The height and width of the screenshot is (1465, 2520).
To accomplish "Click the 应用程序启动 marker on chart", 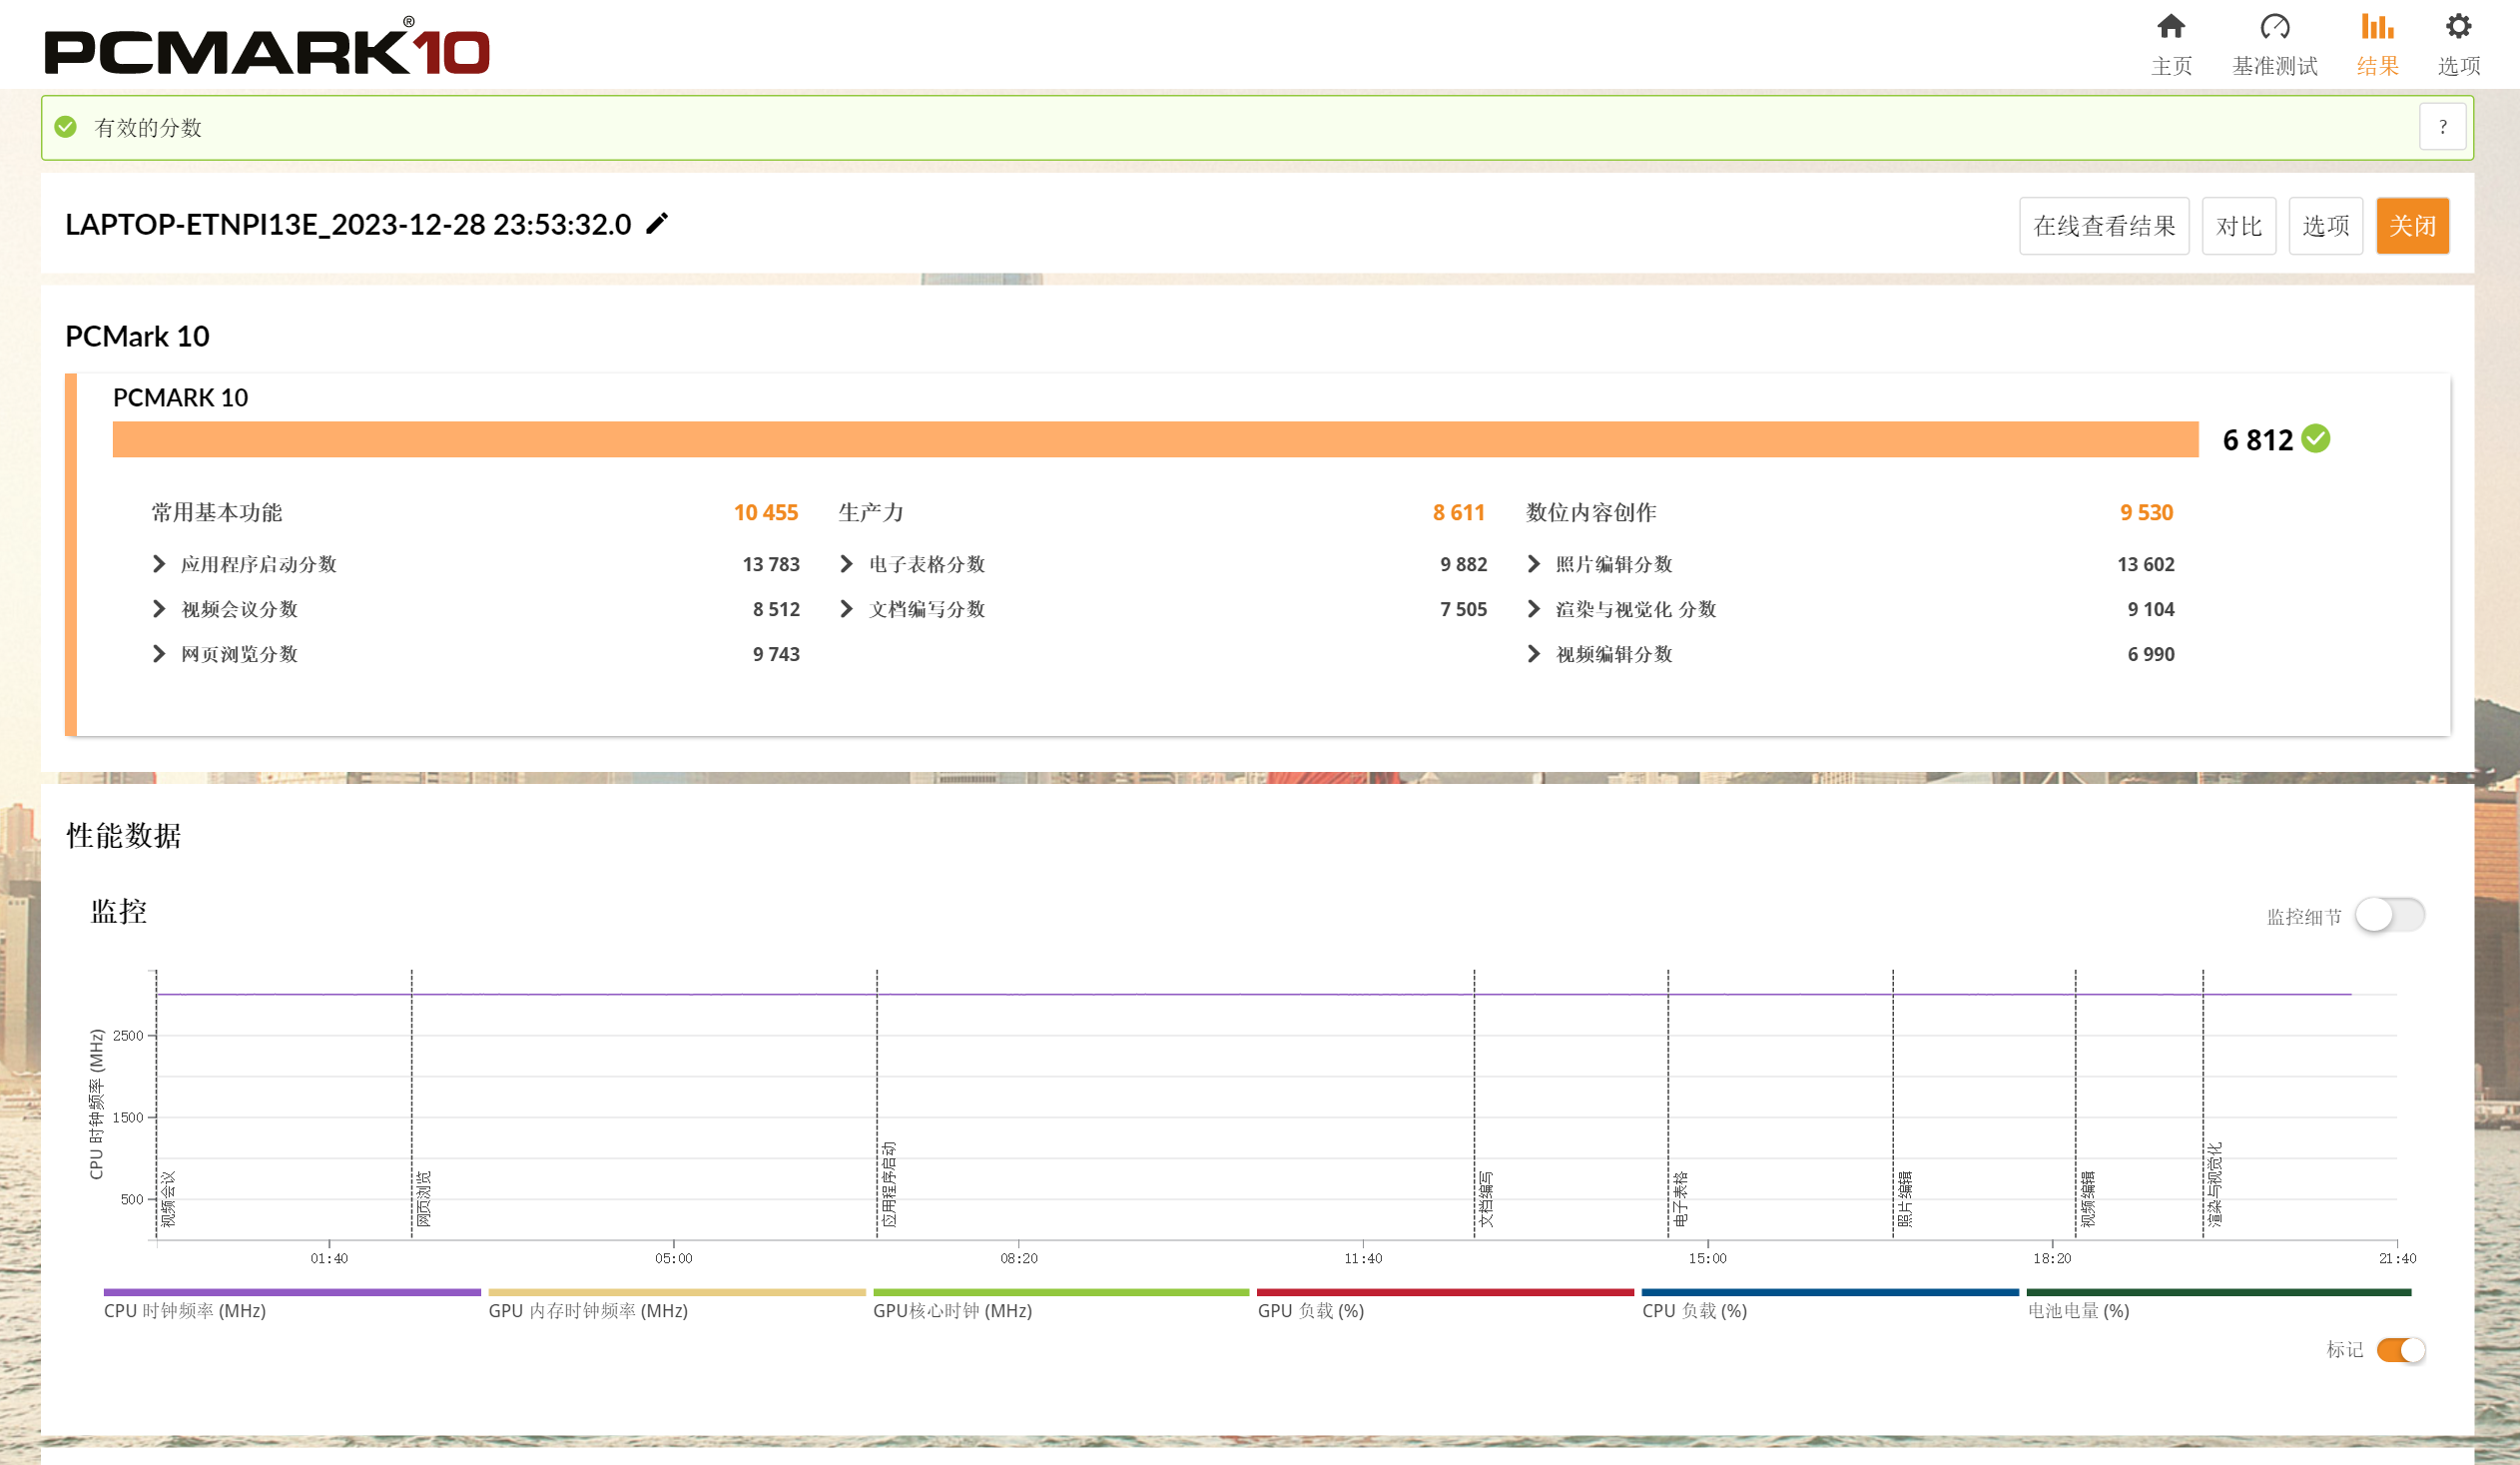I will click(889, 1184).
